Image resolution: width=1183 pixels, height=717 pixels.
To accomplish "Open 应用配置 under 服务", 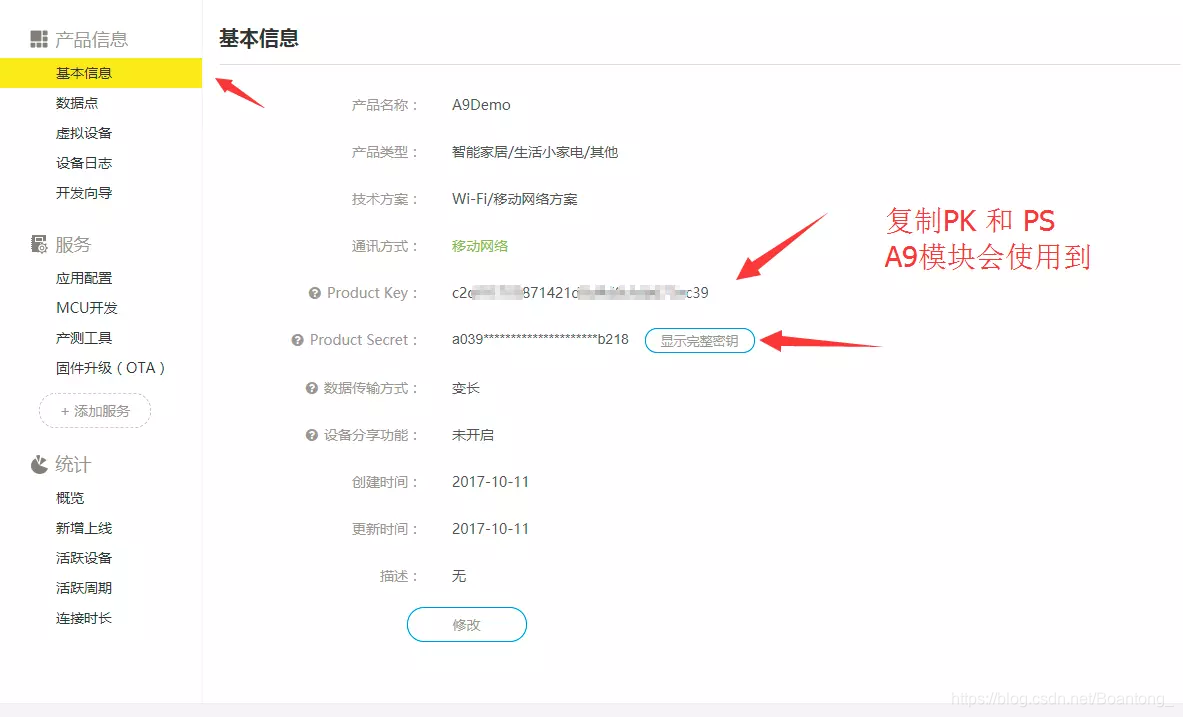I will pyautogui.click(x=83, y=277).
